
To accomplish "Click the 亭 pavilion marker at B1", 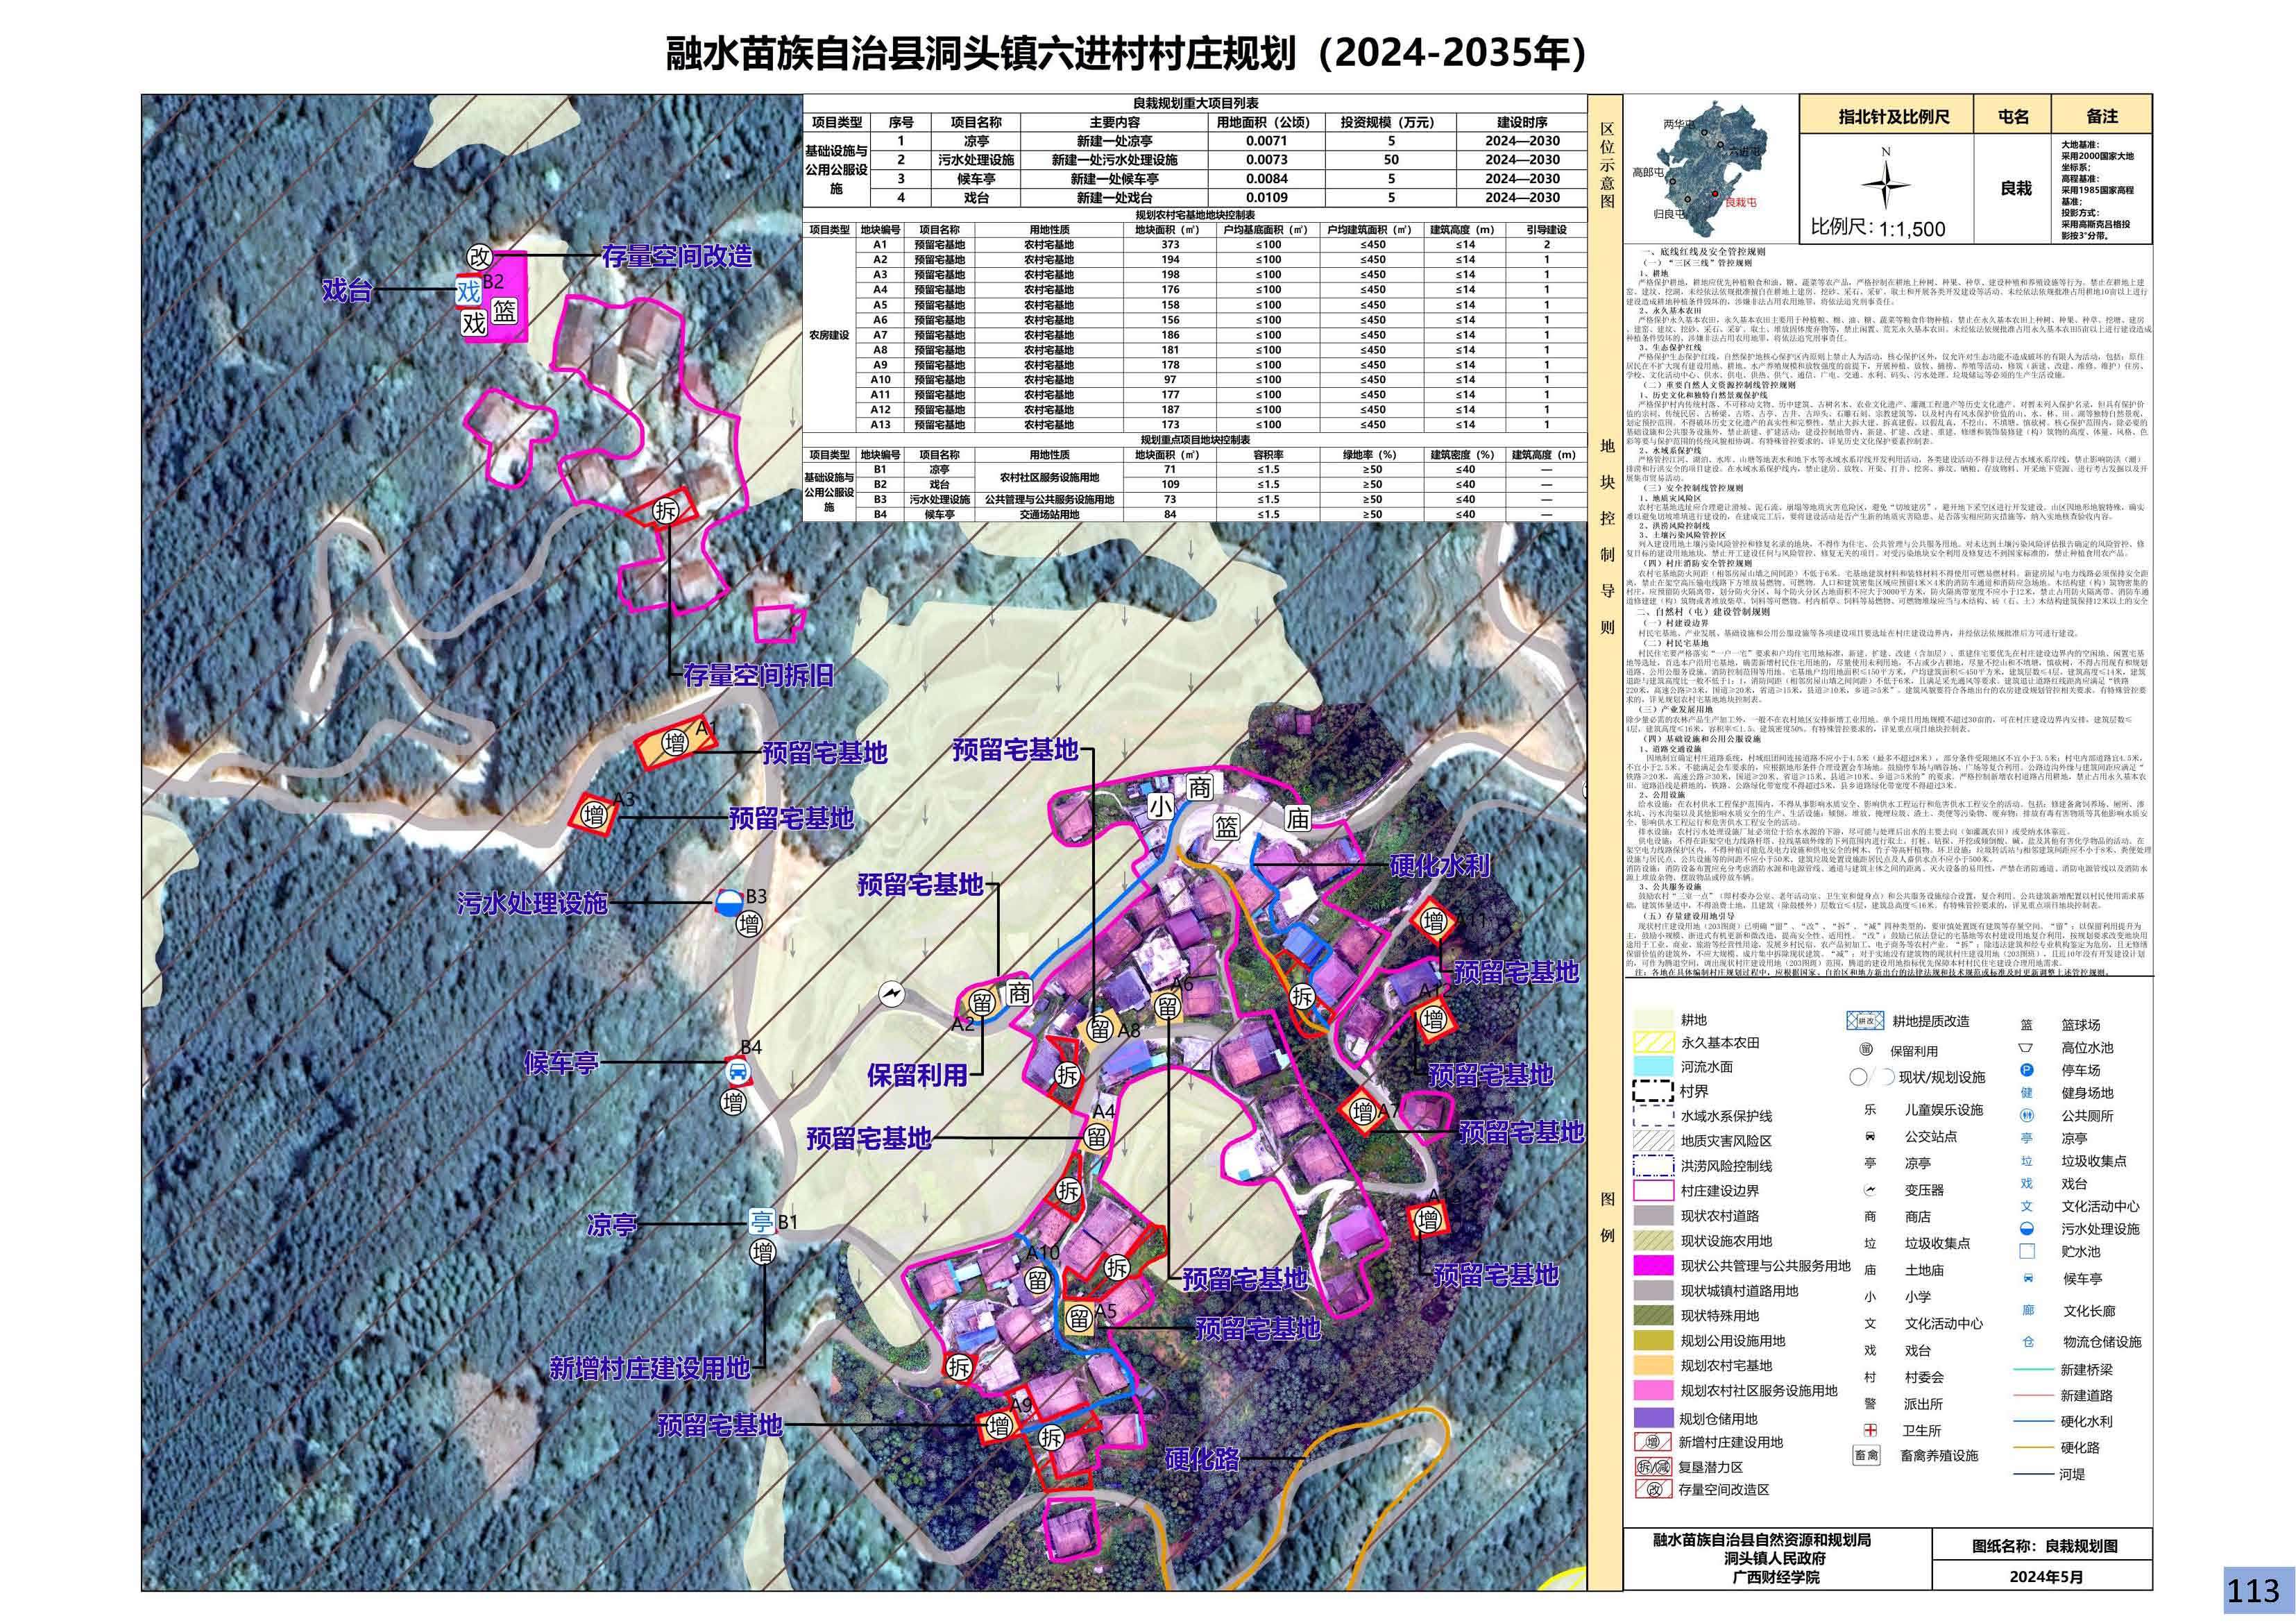I will 762,1222.
